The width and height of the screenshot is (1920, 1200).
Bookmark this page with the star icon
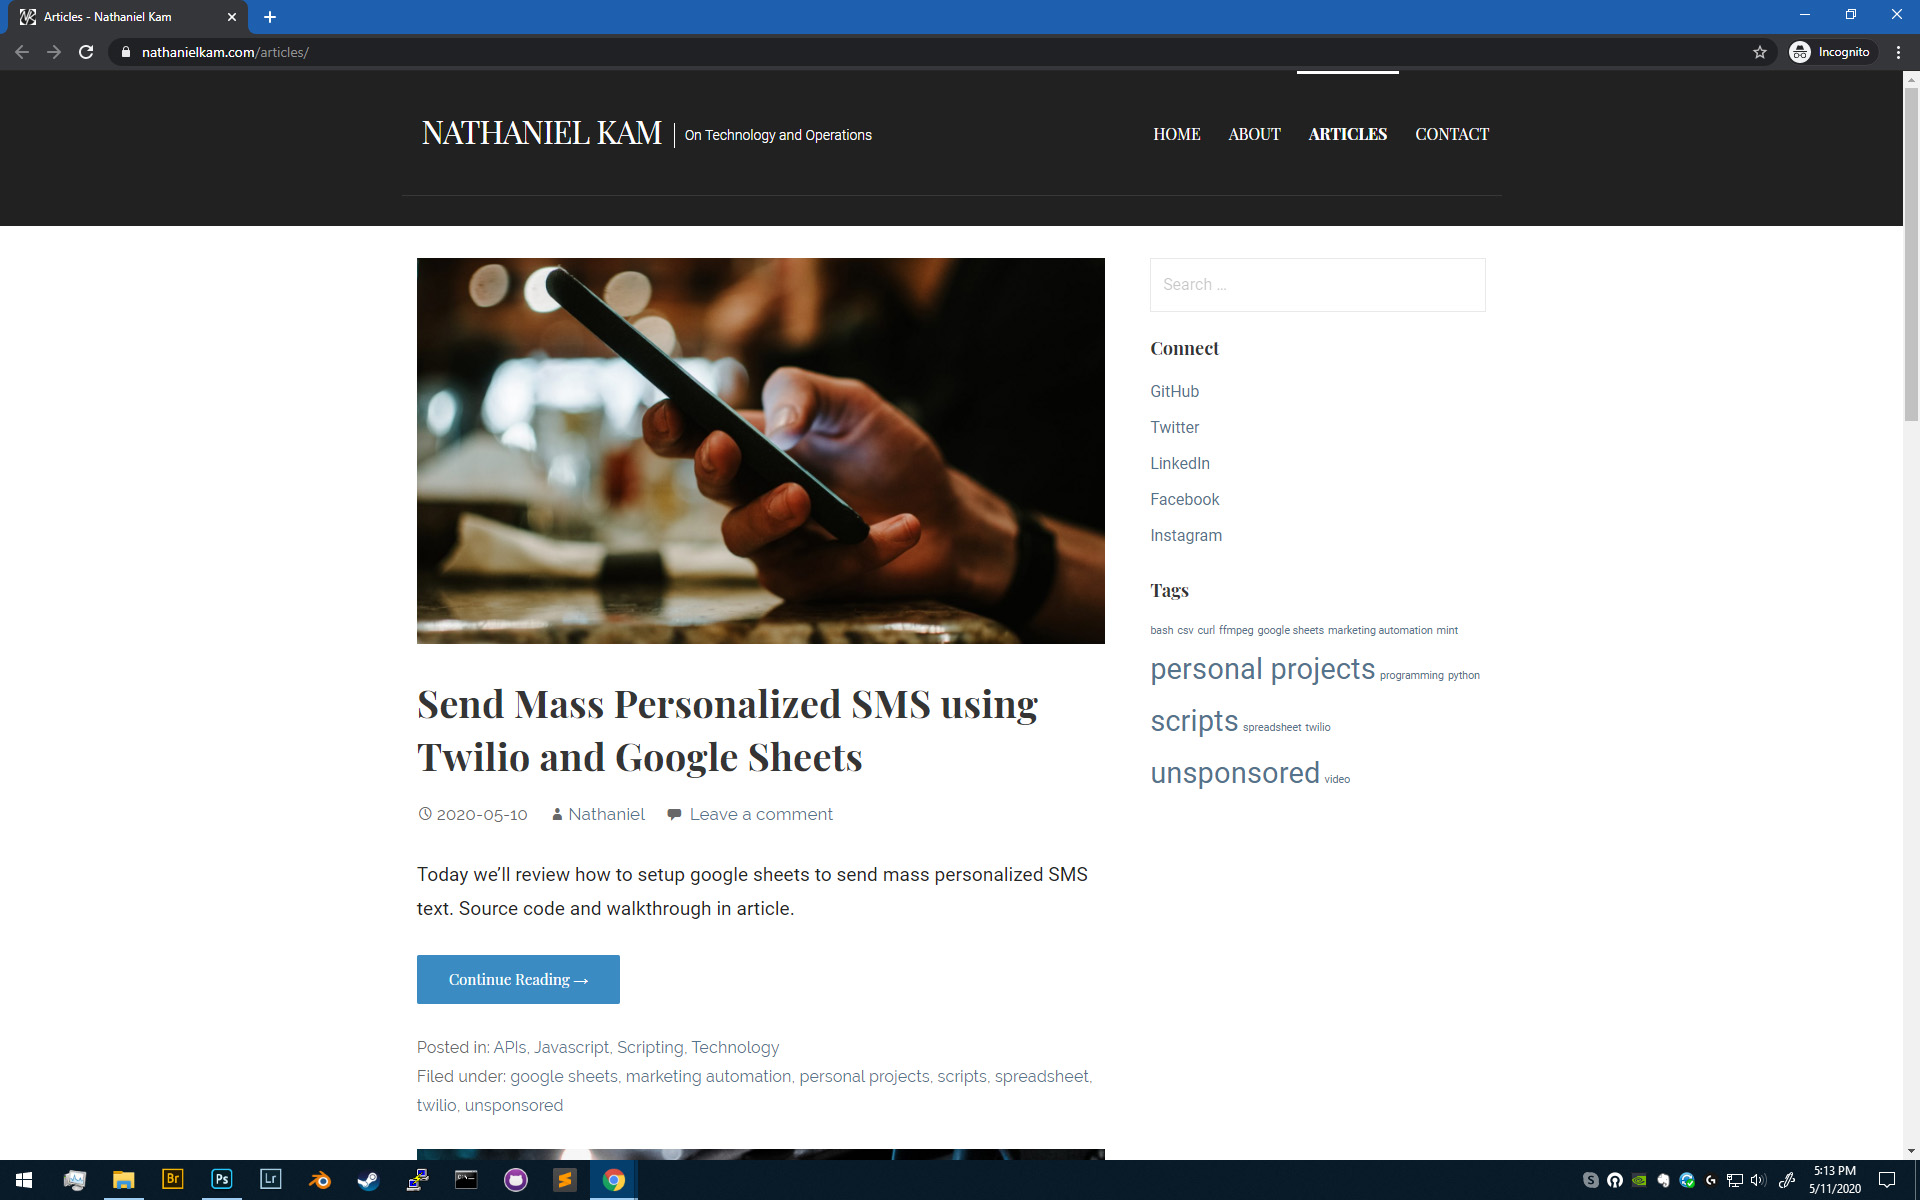[x=1759, y=52]
